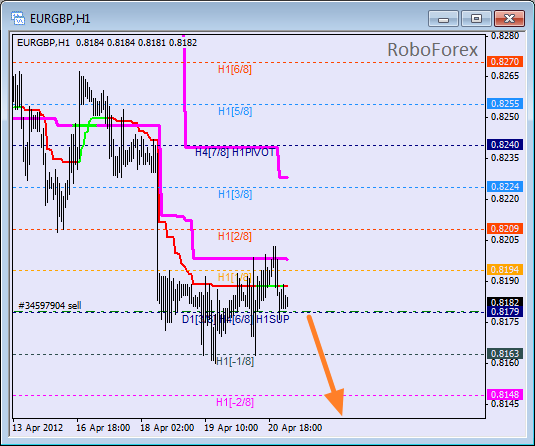Click the 0.8235 price scale value
Viewport: 535px width, 446px height.
tap(505, 158)
